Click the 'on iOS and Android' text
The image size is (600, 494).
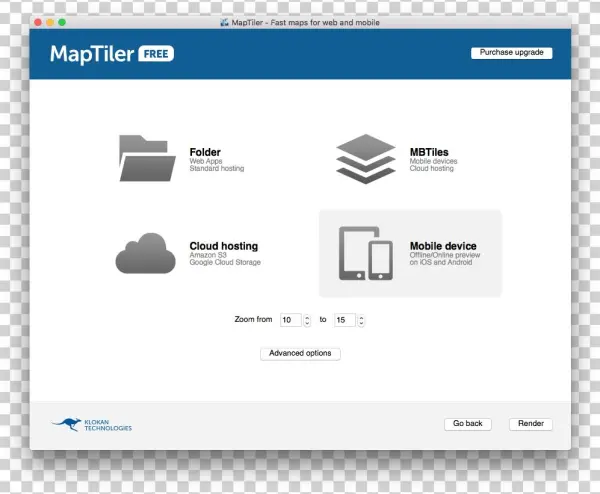[441, 262]
